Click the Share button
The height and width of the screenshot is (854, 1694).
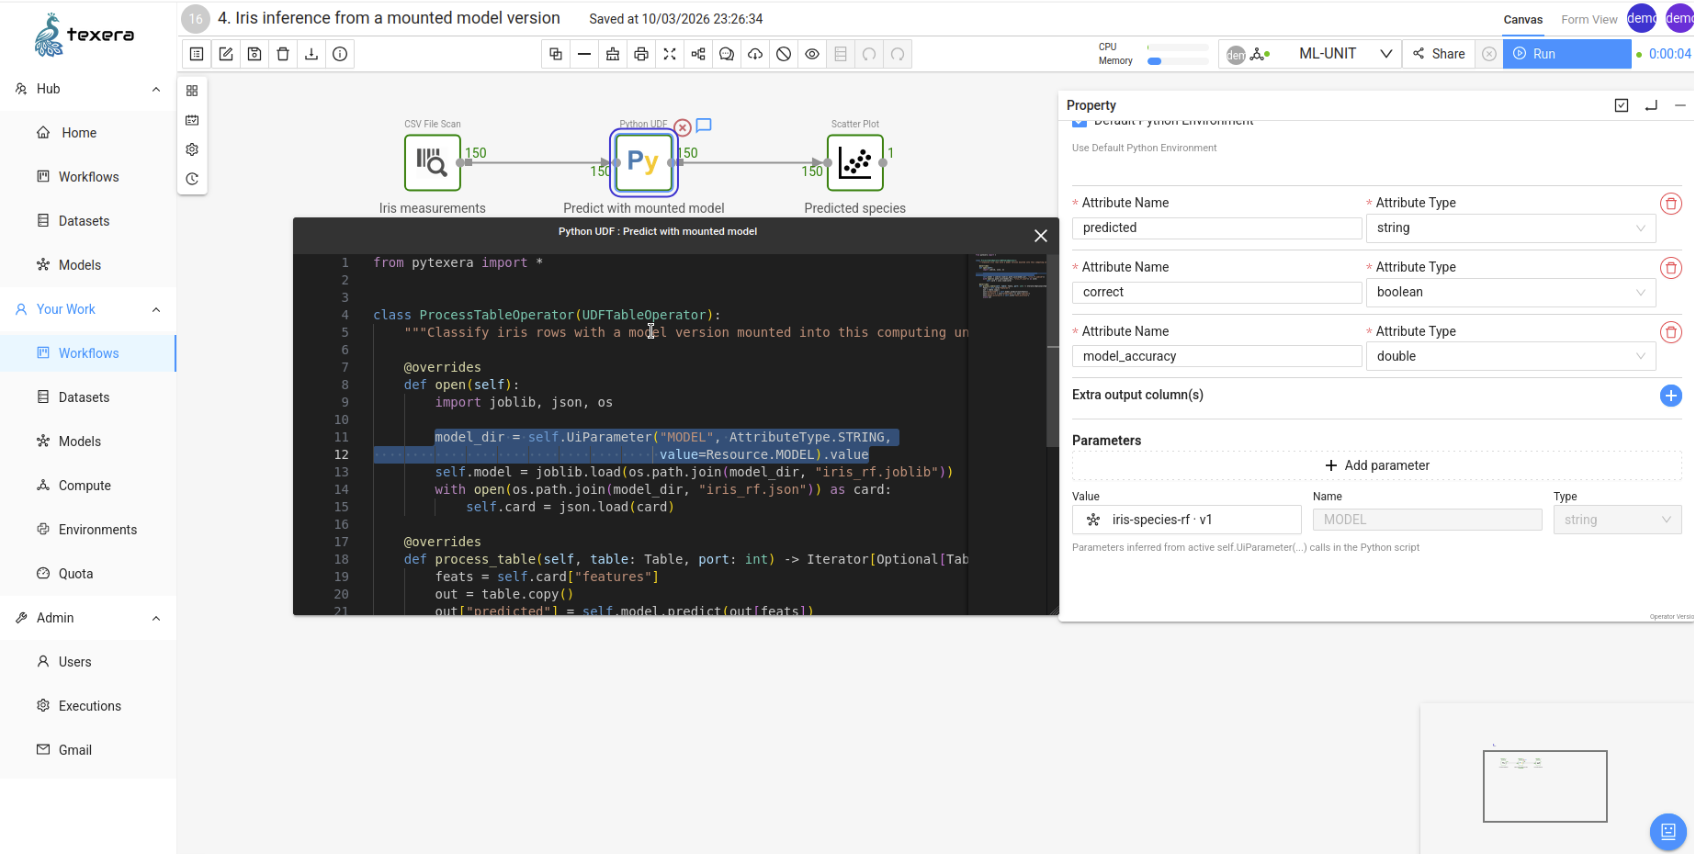pos(1439,54)
